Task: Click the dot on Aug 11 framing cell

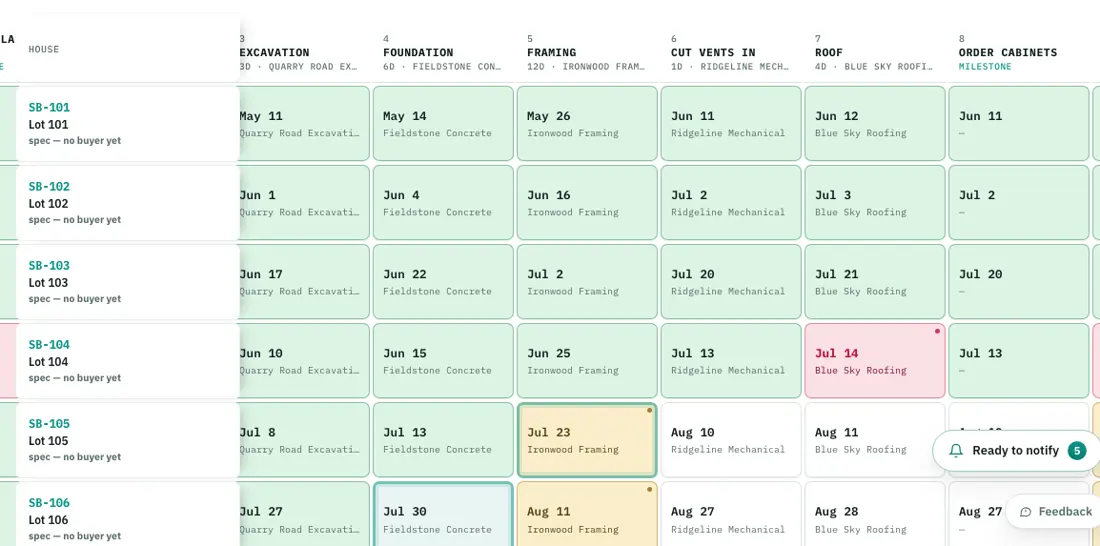Action: [650, 489]
